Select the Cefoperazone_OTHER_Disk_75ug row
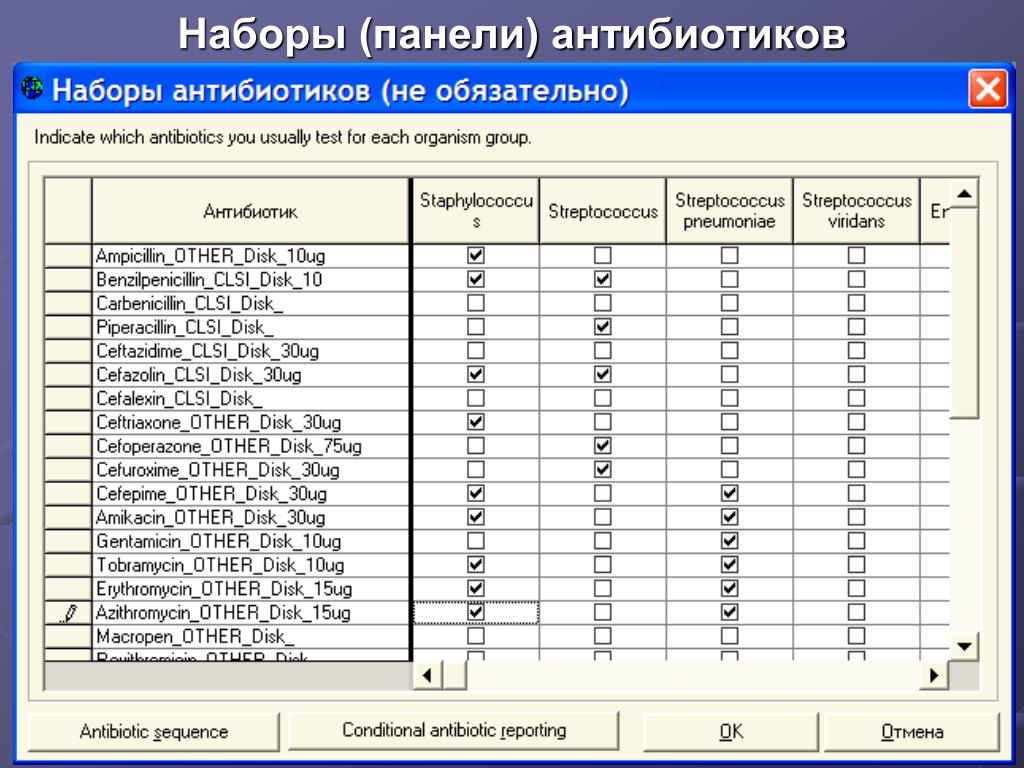Image resolution: width=1024 pixels, height=768 pixels. pos(251,447)
